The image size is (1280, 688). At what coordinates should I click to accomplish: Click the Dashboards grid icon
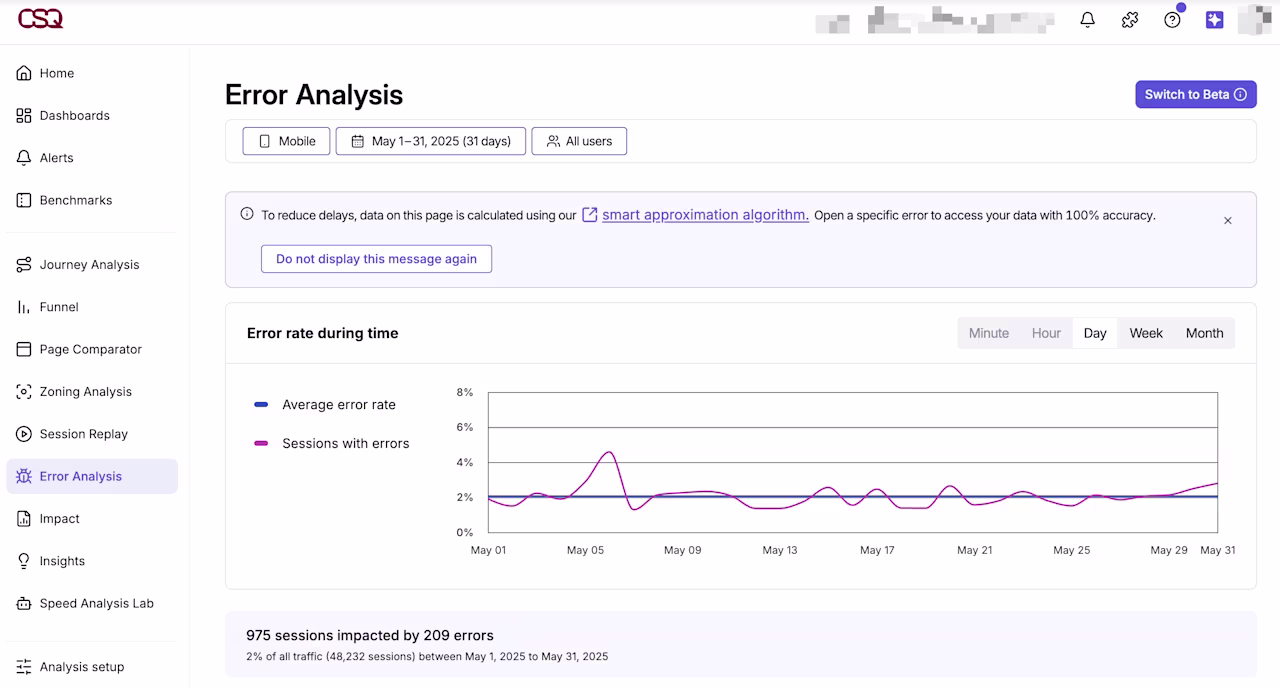[24, 115]
